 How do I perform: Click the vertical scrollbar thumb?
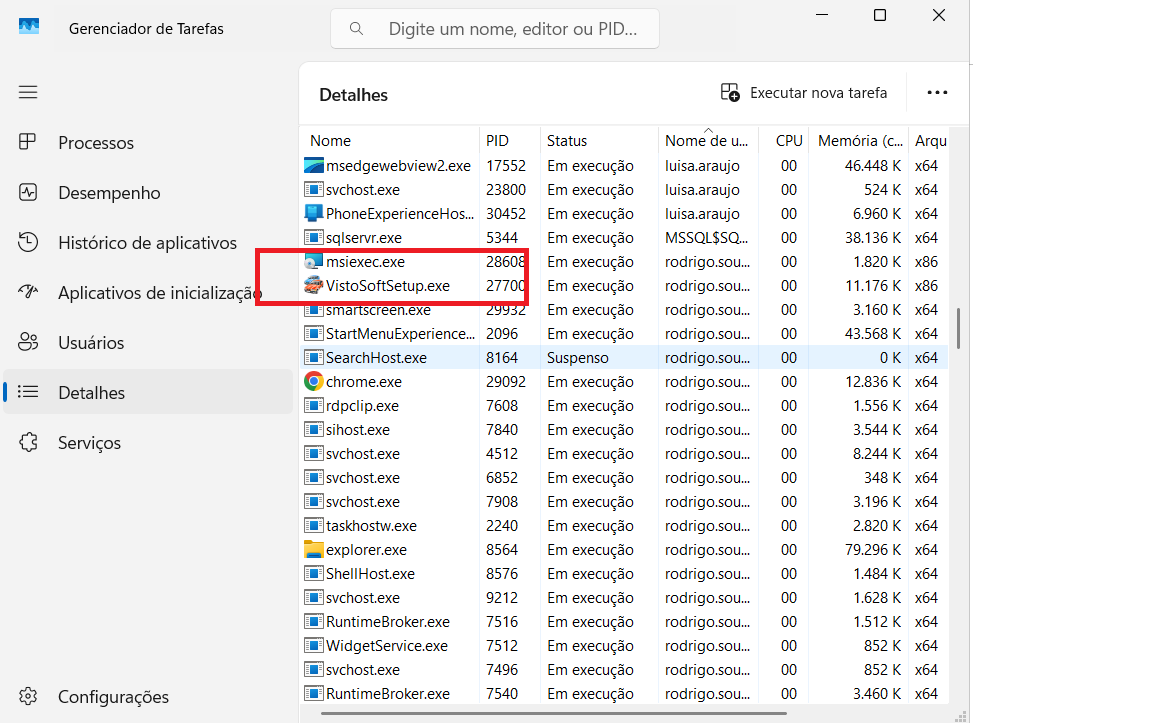[x=958, y=329]
